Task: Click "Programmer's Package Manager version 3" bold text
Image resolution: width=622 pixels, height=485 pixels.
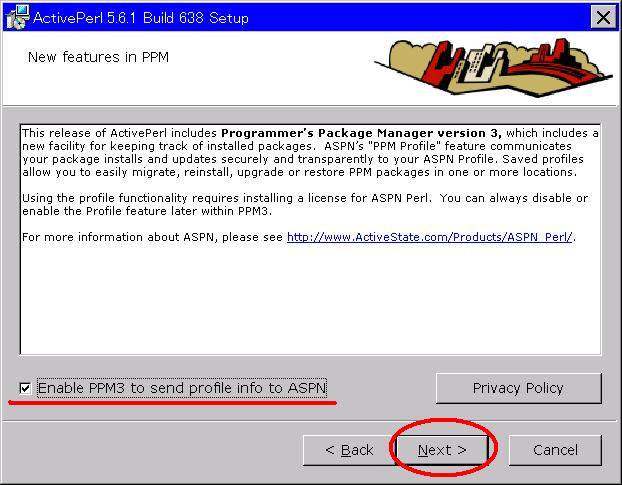Action: (x=361, y=133)
